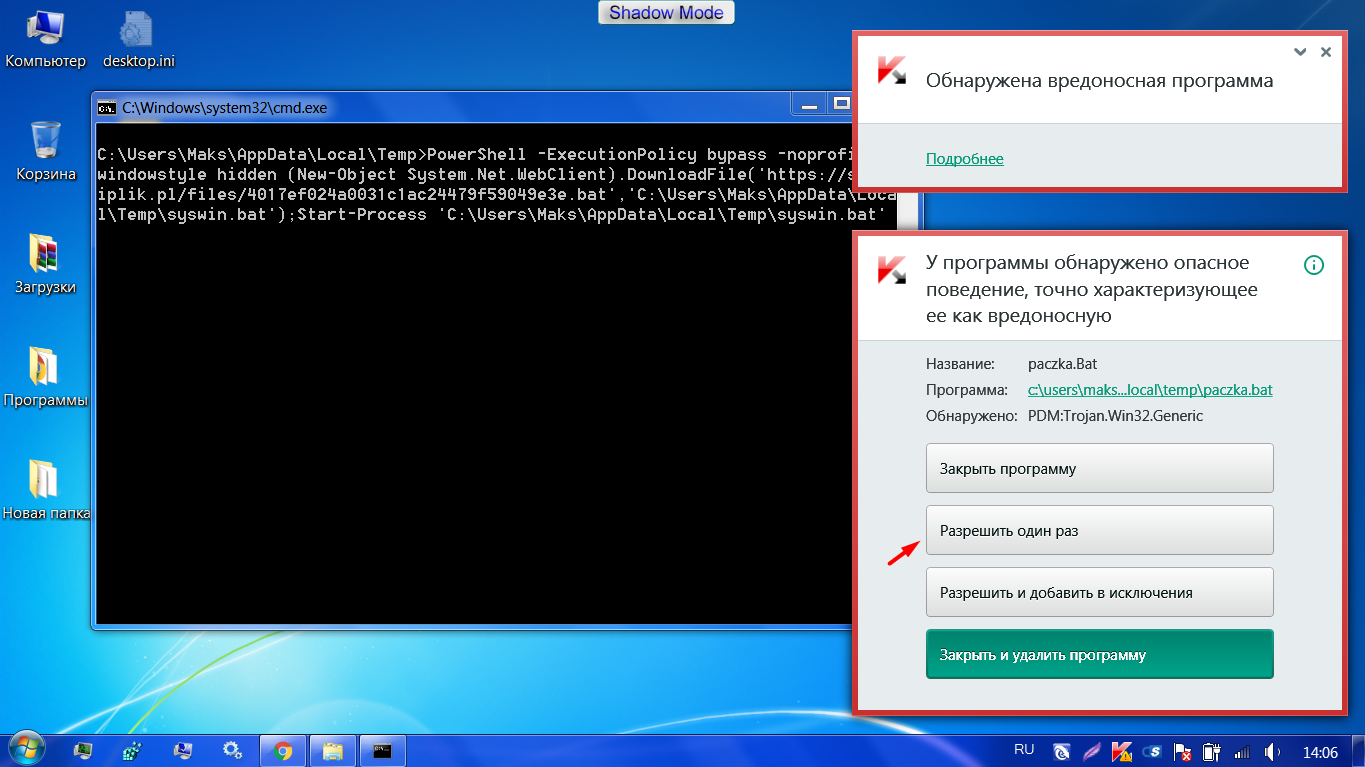Select the Программы folder on desktop
This screenshot has width=1365, height=767.
pyautogui.click(x=45, y=377)
